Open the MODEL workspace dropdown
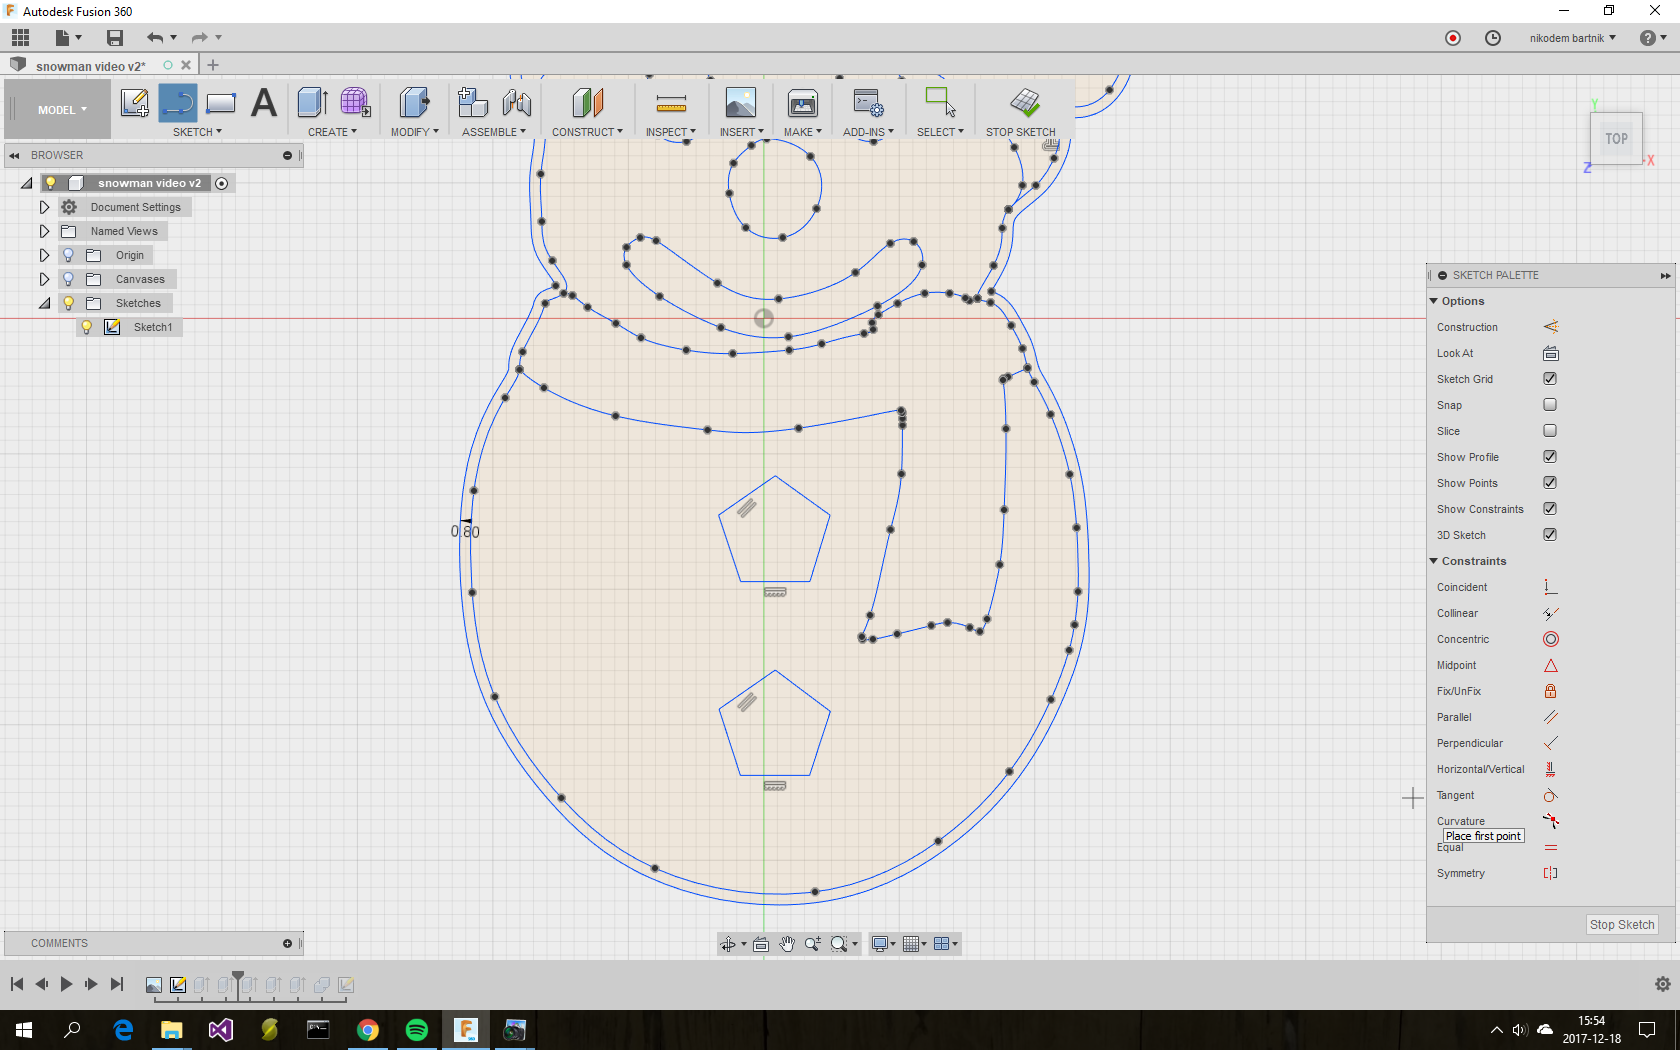 62,110
